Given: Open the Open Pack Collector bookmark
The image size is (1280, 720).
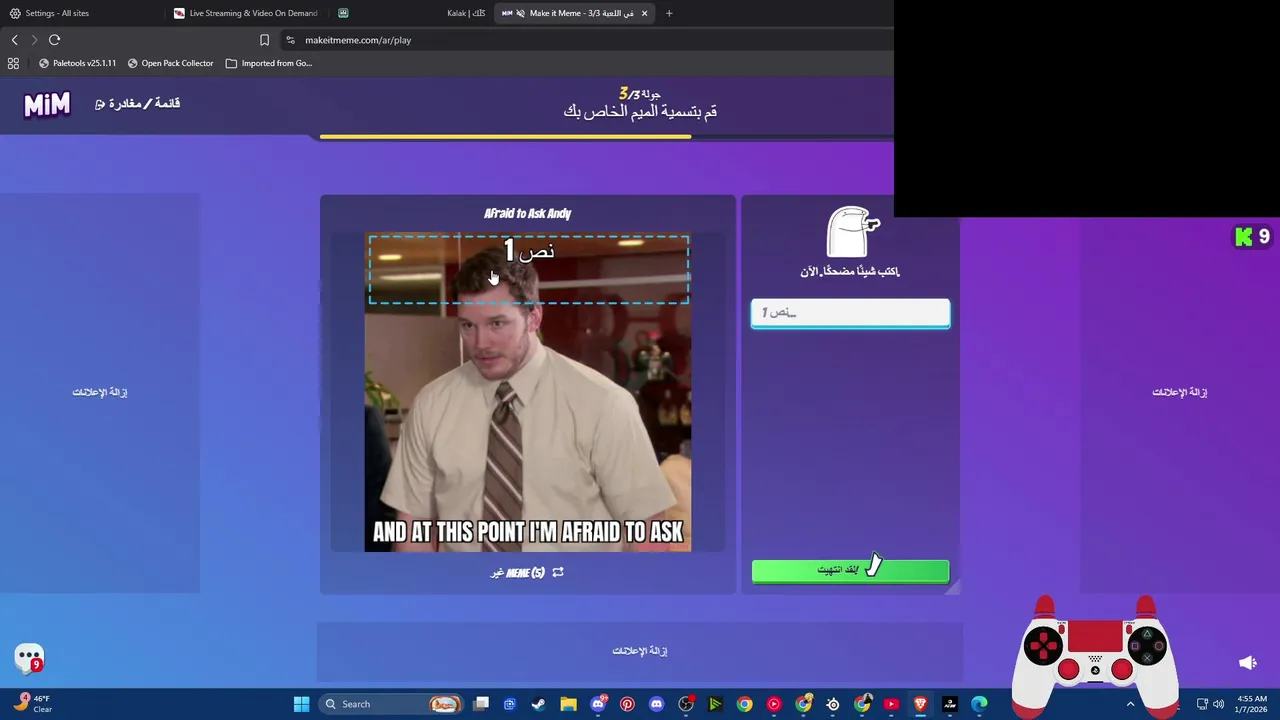Looking at the screenshot, I should pyautogui.click(x=170, y=63).
